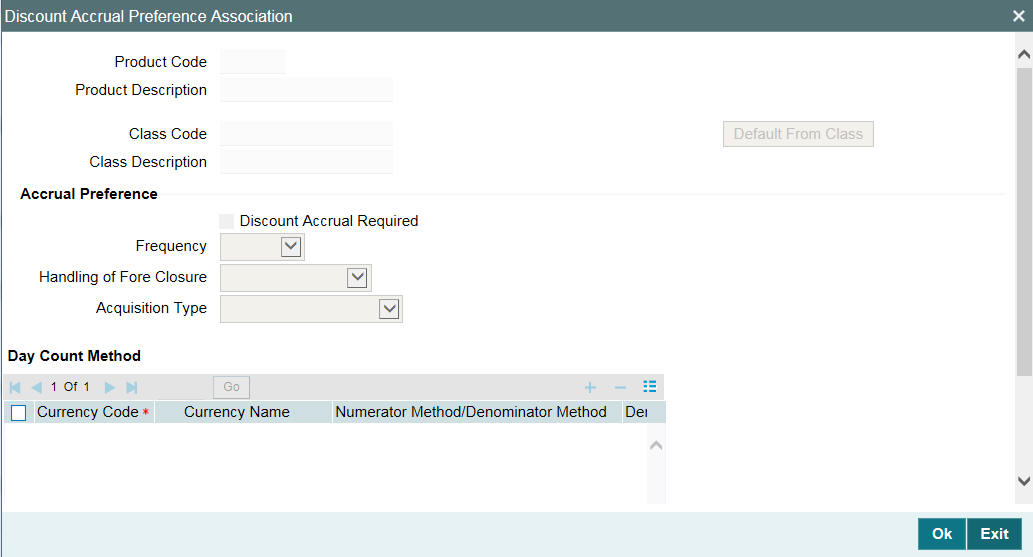This screenshot has height=557, width=1033.
Task: Select the Currency Name column header
Action: 237,412
